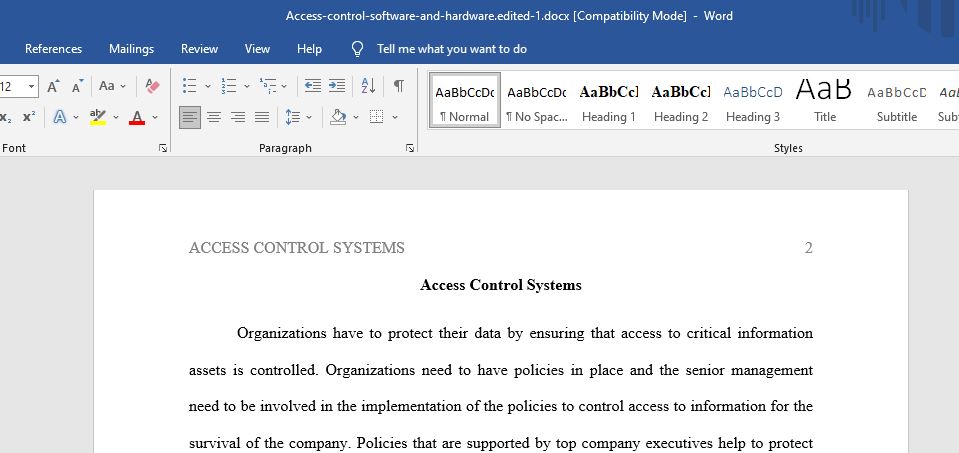Switch to the Review tab

click(199, 49)
